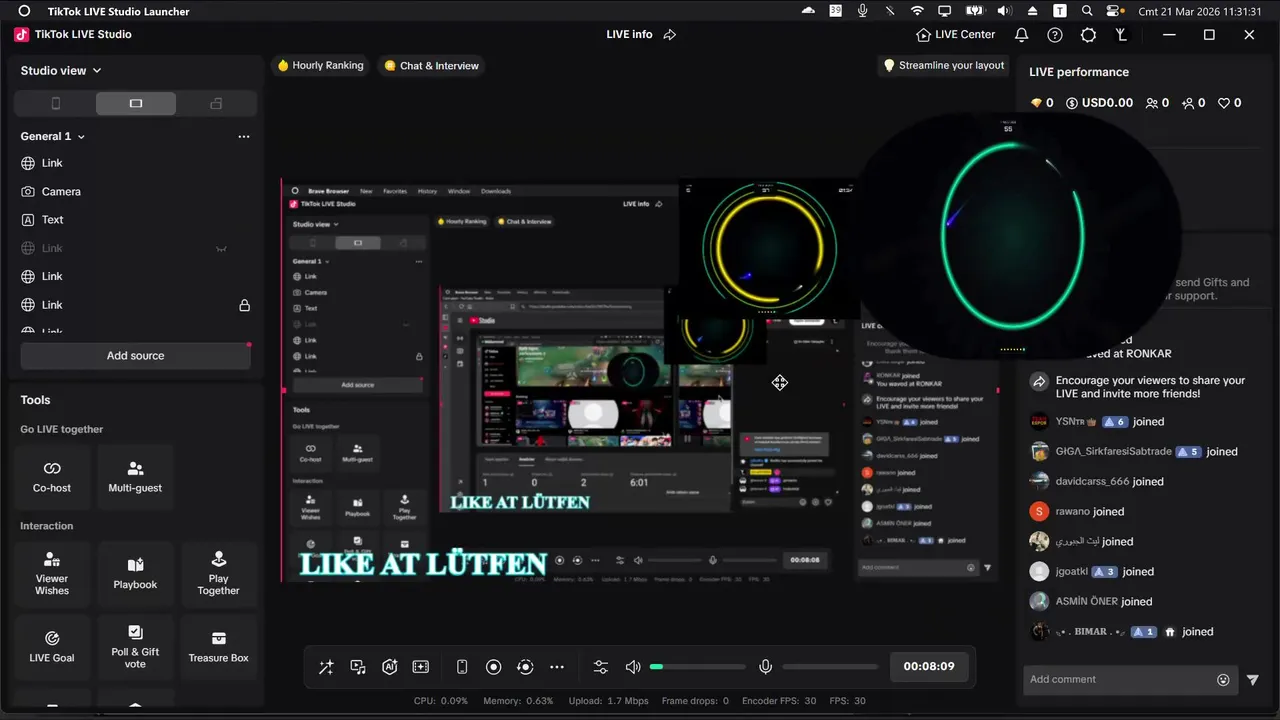This screenshot has height=720, width=1280.
Task: Open the Apple menu logo
Action: pos(24,11)
